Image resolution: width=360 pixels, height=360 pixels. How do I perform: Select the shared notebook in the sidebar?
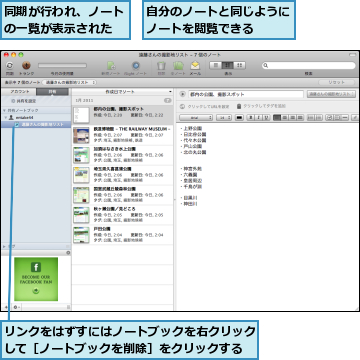(x=36, y=124)
